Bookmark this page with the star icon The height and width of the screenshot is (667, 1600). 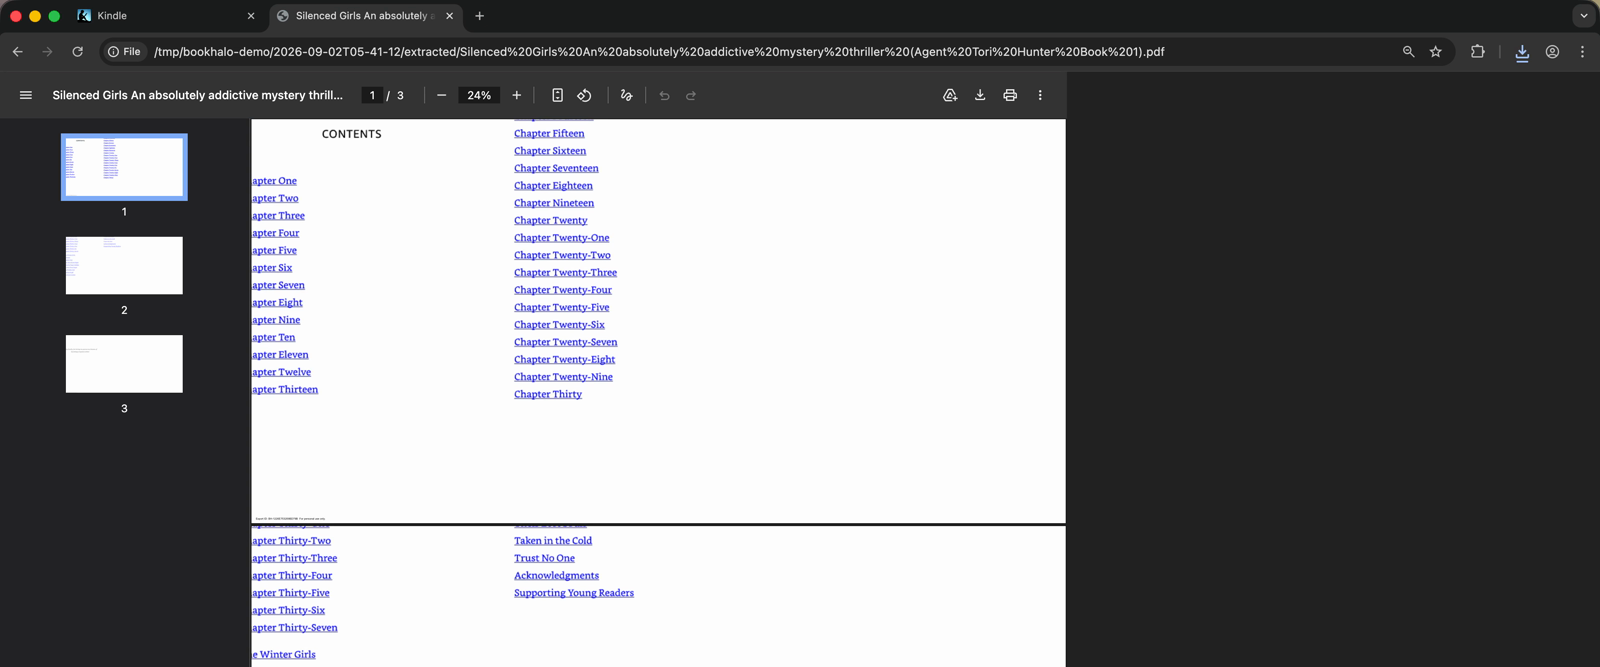(1436, 52)
